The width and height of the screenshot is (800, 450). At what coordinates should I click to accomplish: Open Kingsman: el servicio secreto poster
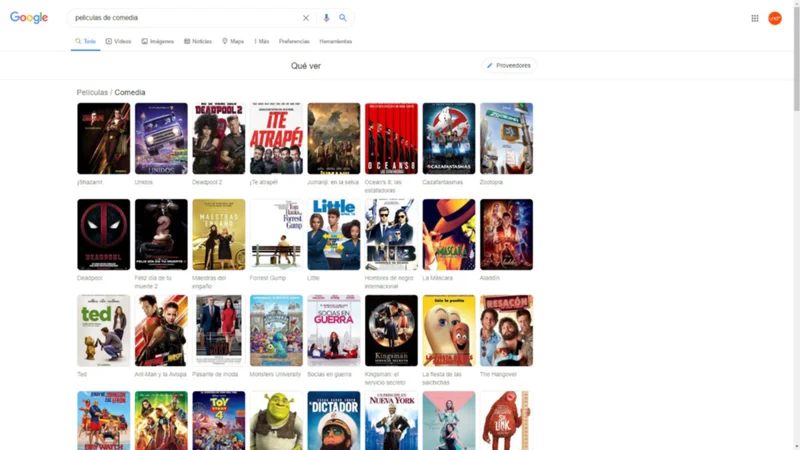tap(391, 331)
